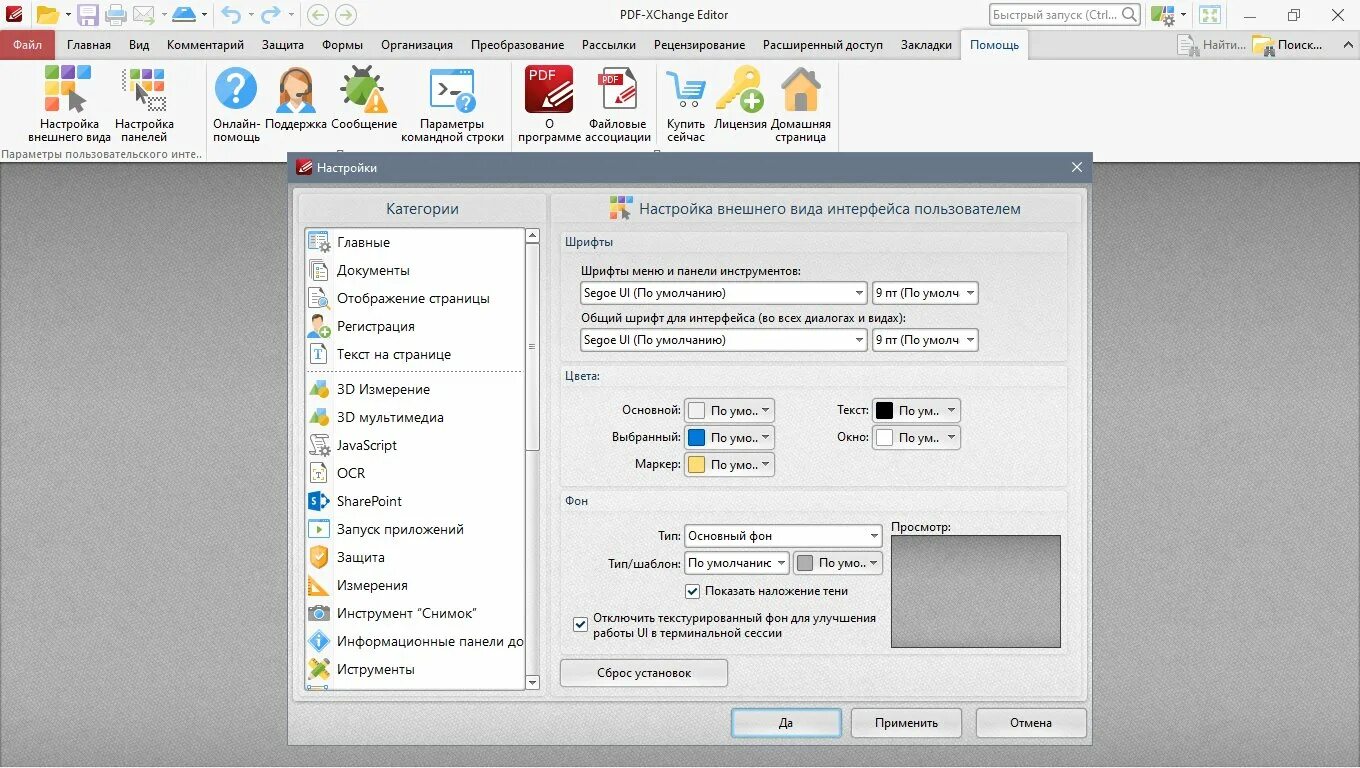1360x768 pixels.
Task: Click the Print icon in quick toolbar
Action: (116, 15)
